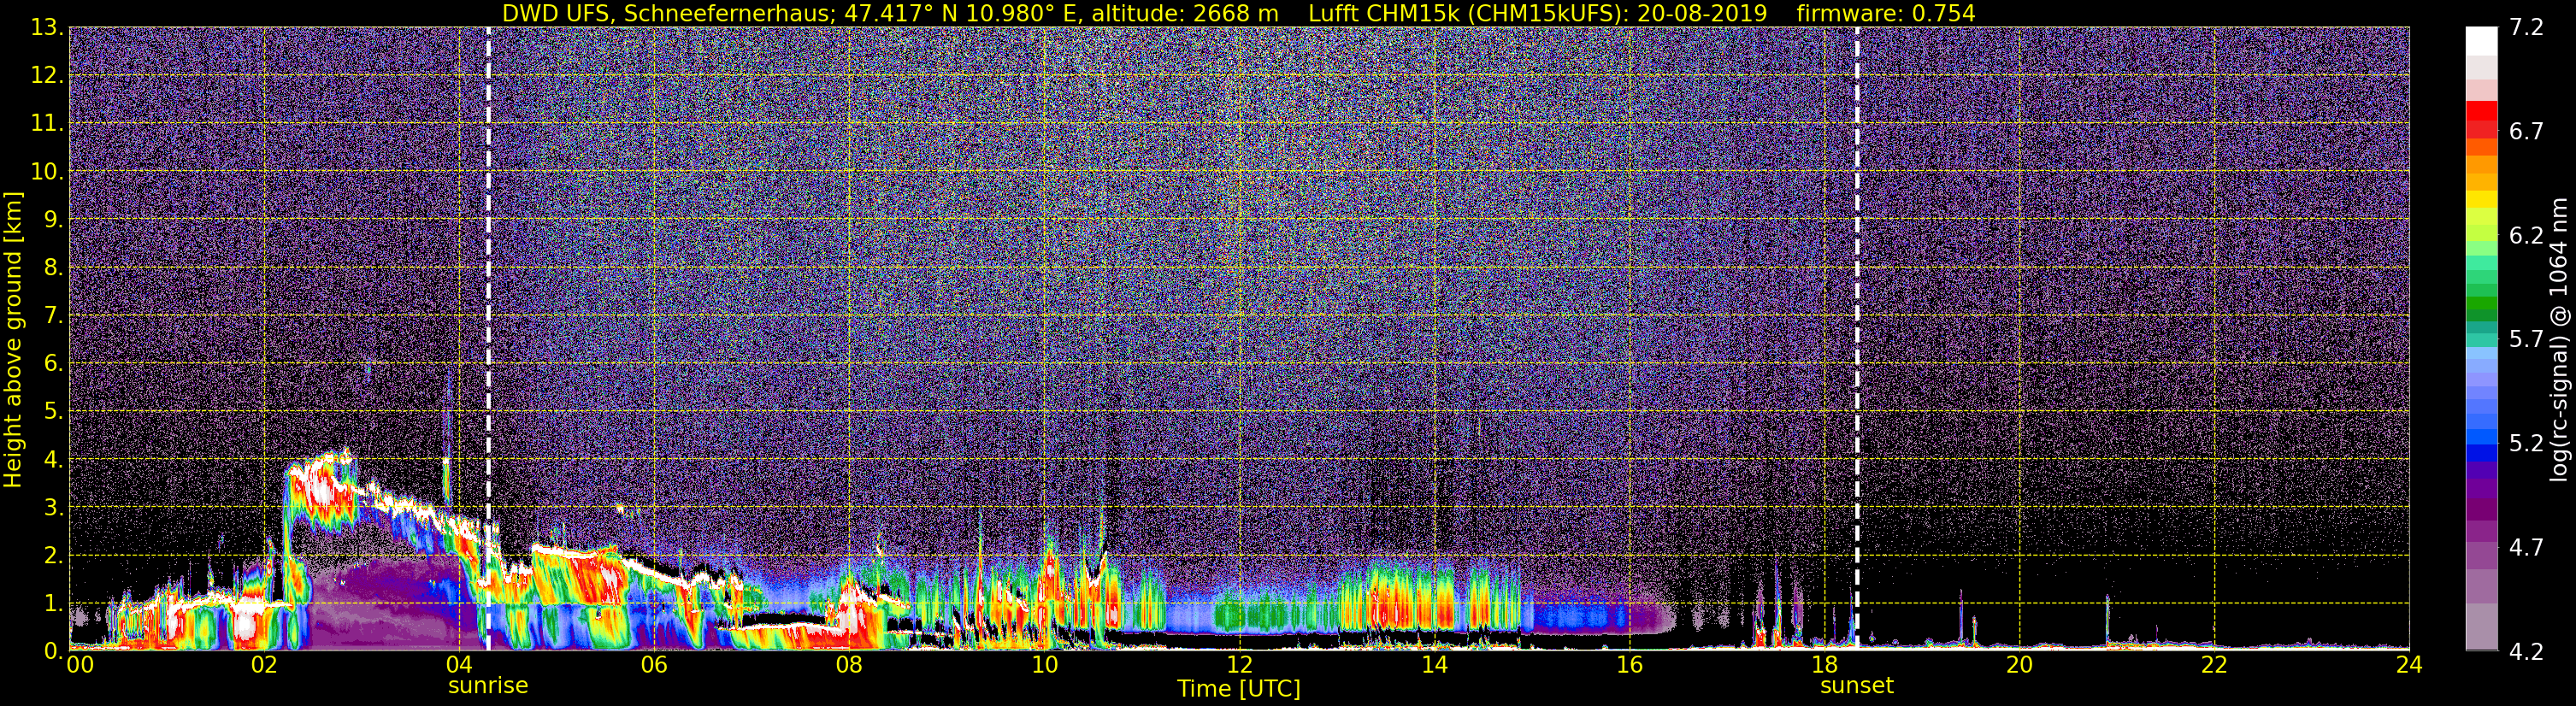Click the height axis tick label '4.'
Viewport: 2576px width, 706px height.
(53, 459)
